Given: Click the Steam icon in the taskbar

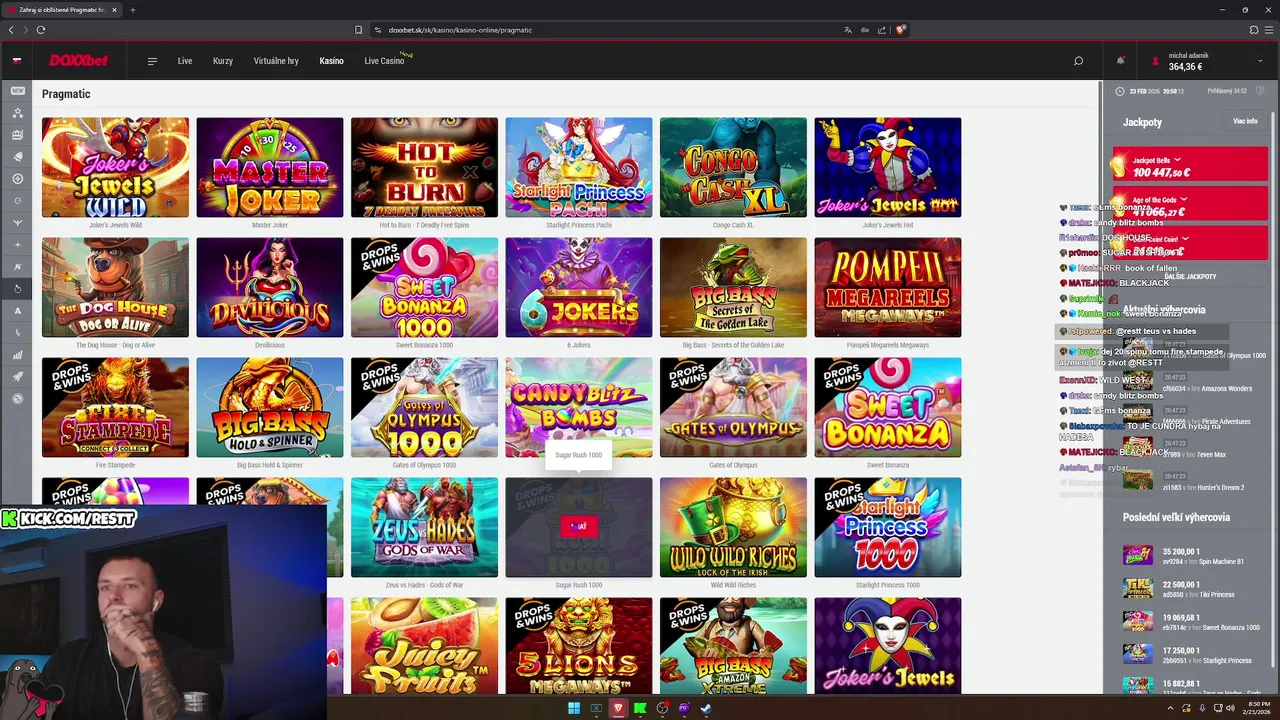Looking at the screenshot, I should (706, 708).
